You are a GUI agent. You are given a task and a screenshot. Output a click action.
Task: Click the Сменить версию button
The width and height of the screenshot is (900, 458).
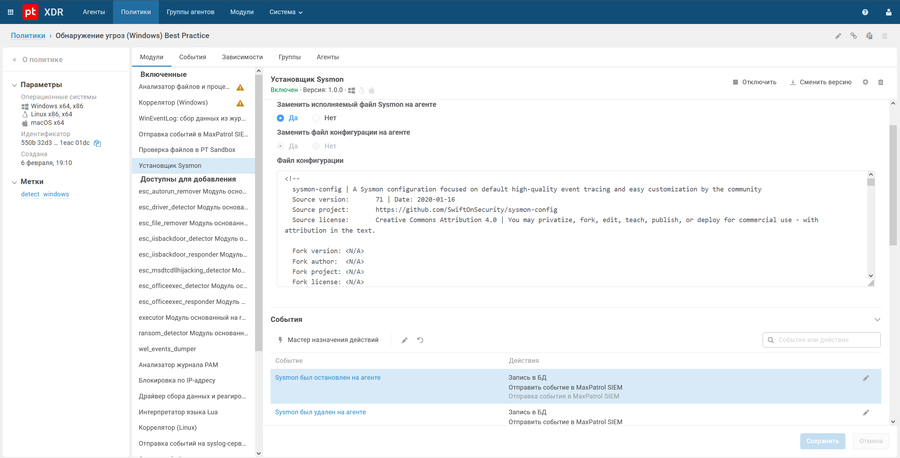point(820,82)
